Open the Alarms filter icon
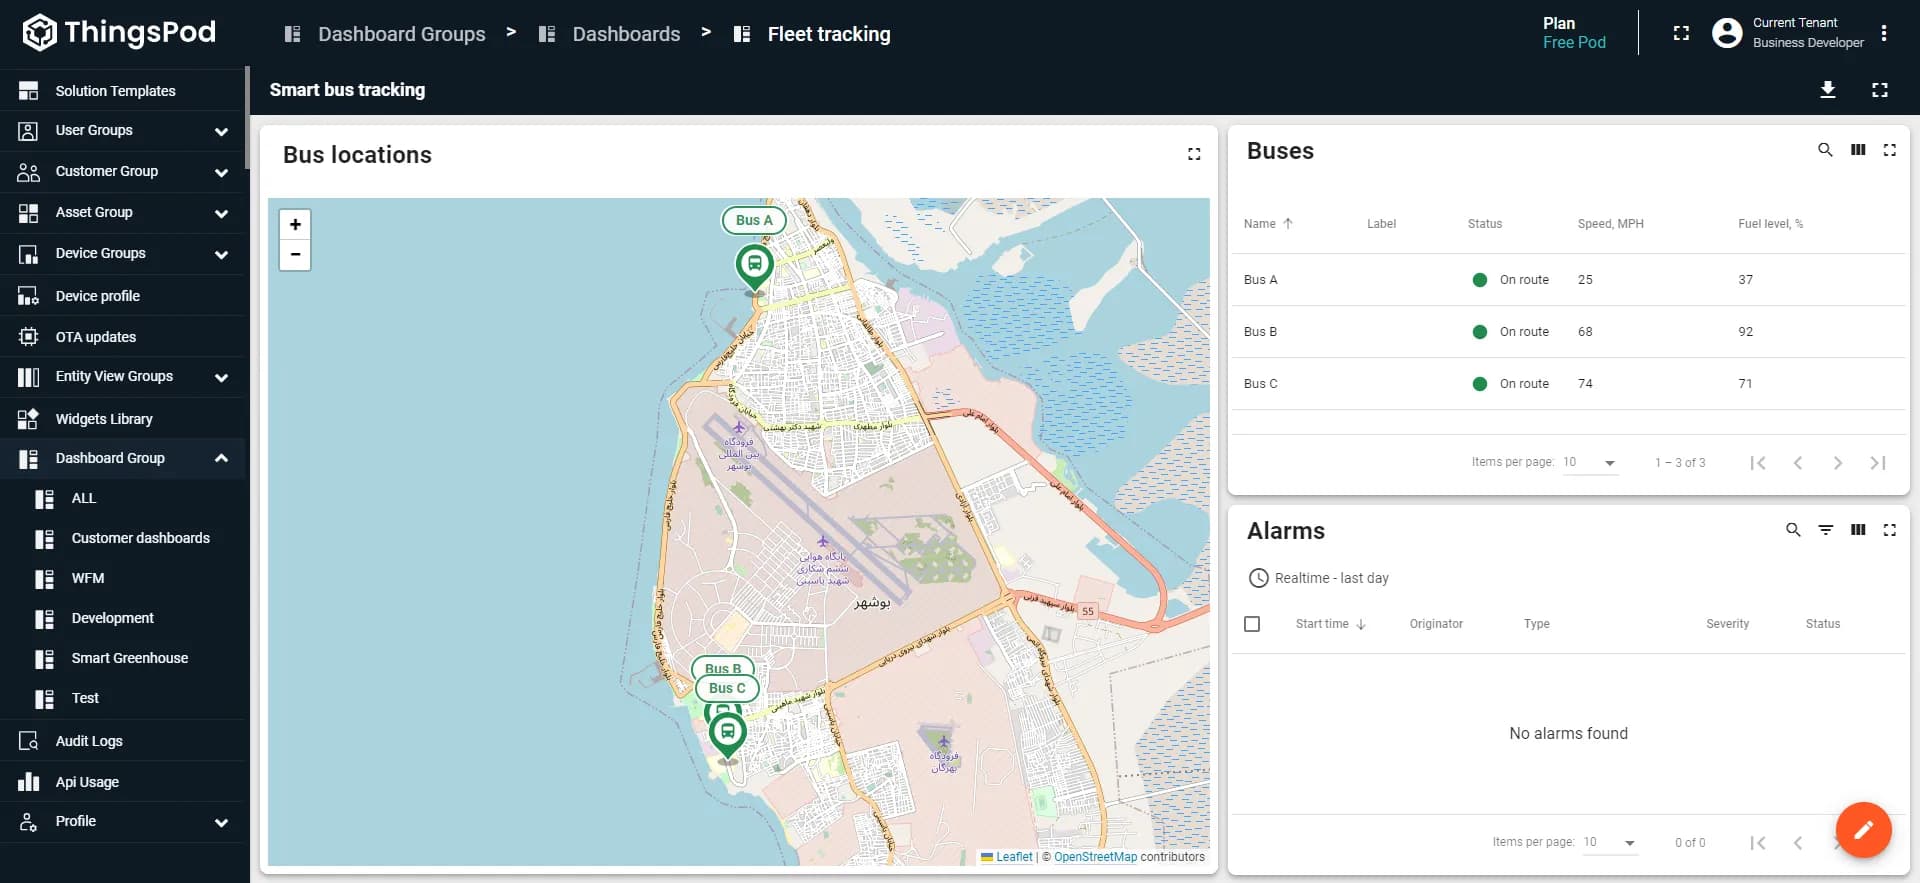This screenshot has width=1920, height=883. [x=1825, y=530]
